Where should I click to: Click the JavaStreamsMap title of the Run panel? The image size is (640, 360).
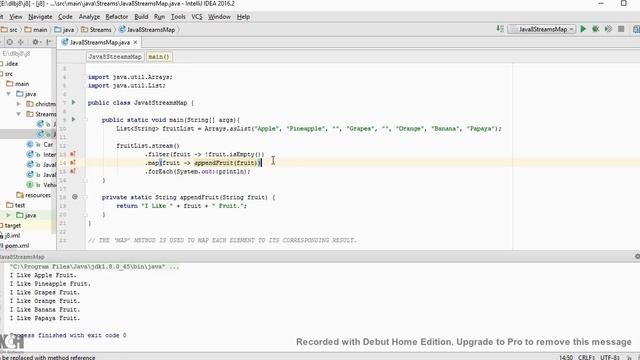click(22, 257)
